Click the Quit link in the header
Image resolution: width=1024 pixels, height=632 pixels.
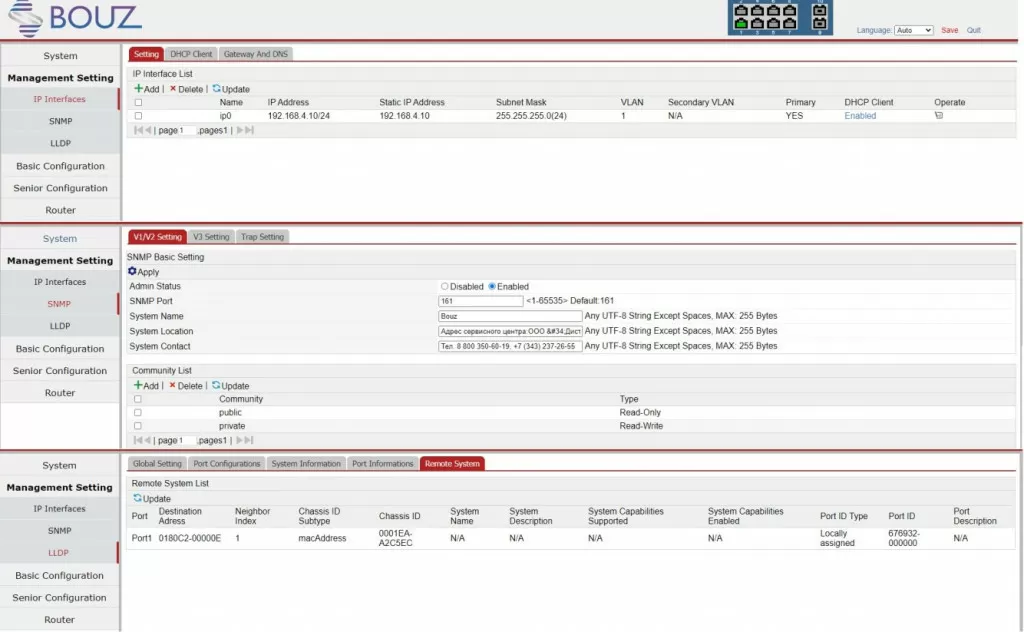point(974,30)
